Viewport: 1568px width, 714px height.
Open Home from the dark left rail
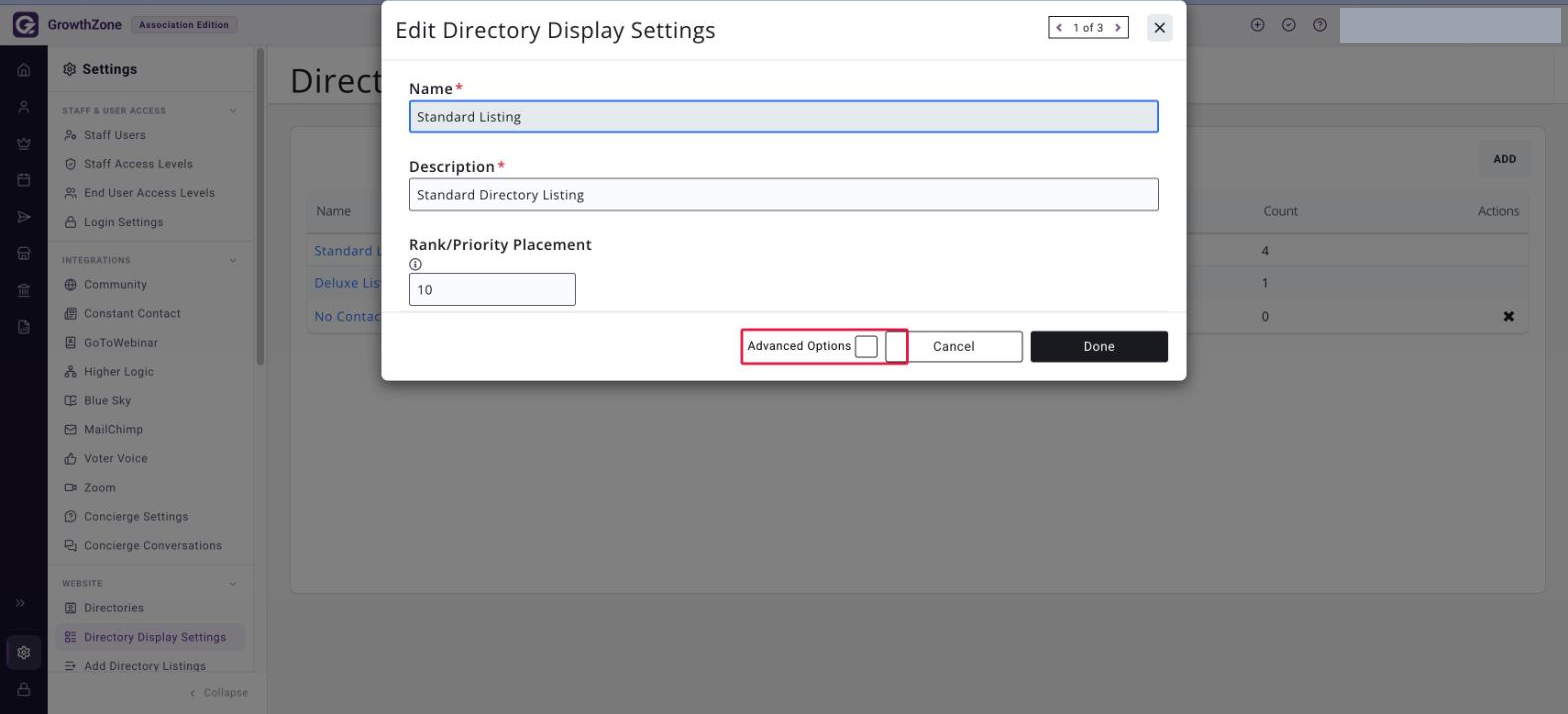point(24,70)
